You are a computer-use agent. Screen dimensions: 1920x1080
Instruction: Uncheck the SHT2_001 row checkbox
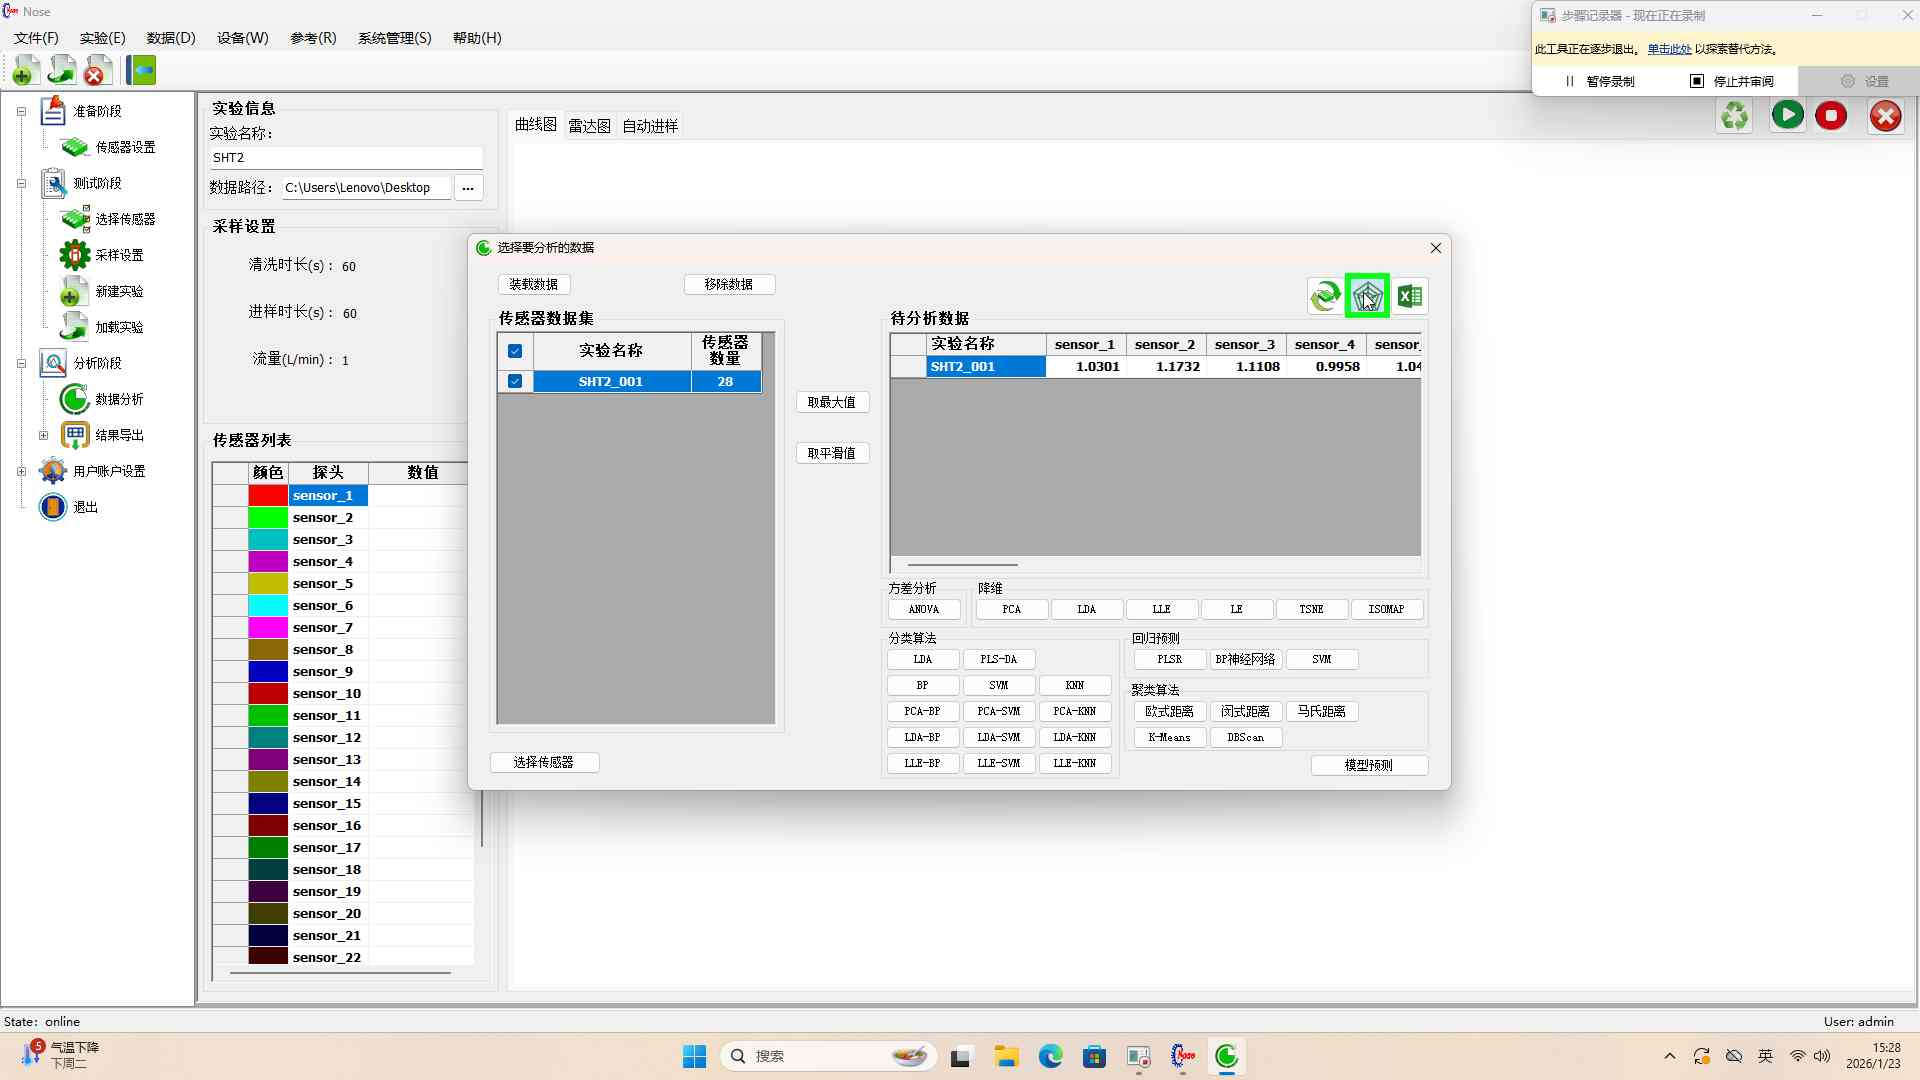click(x=515, y=381)
